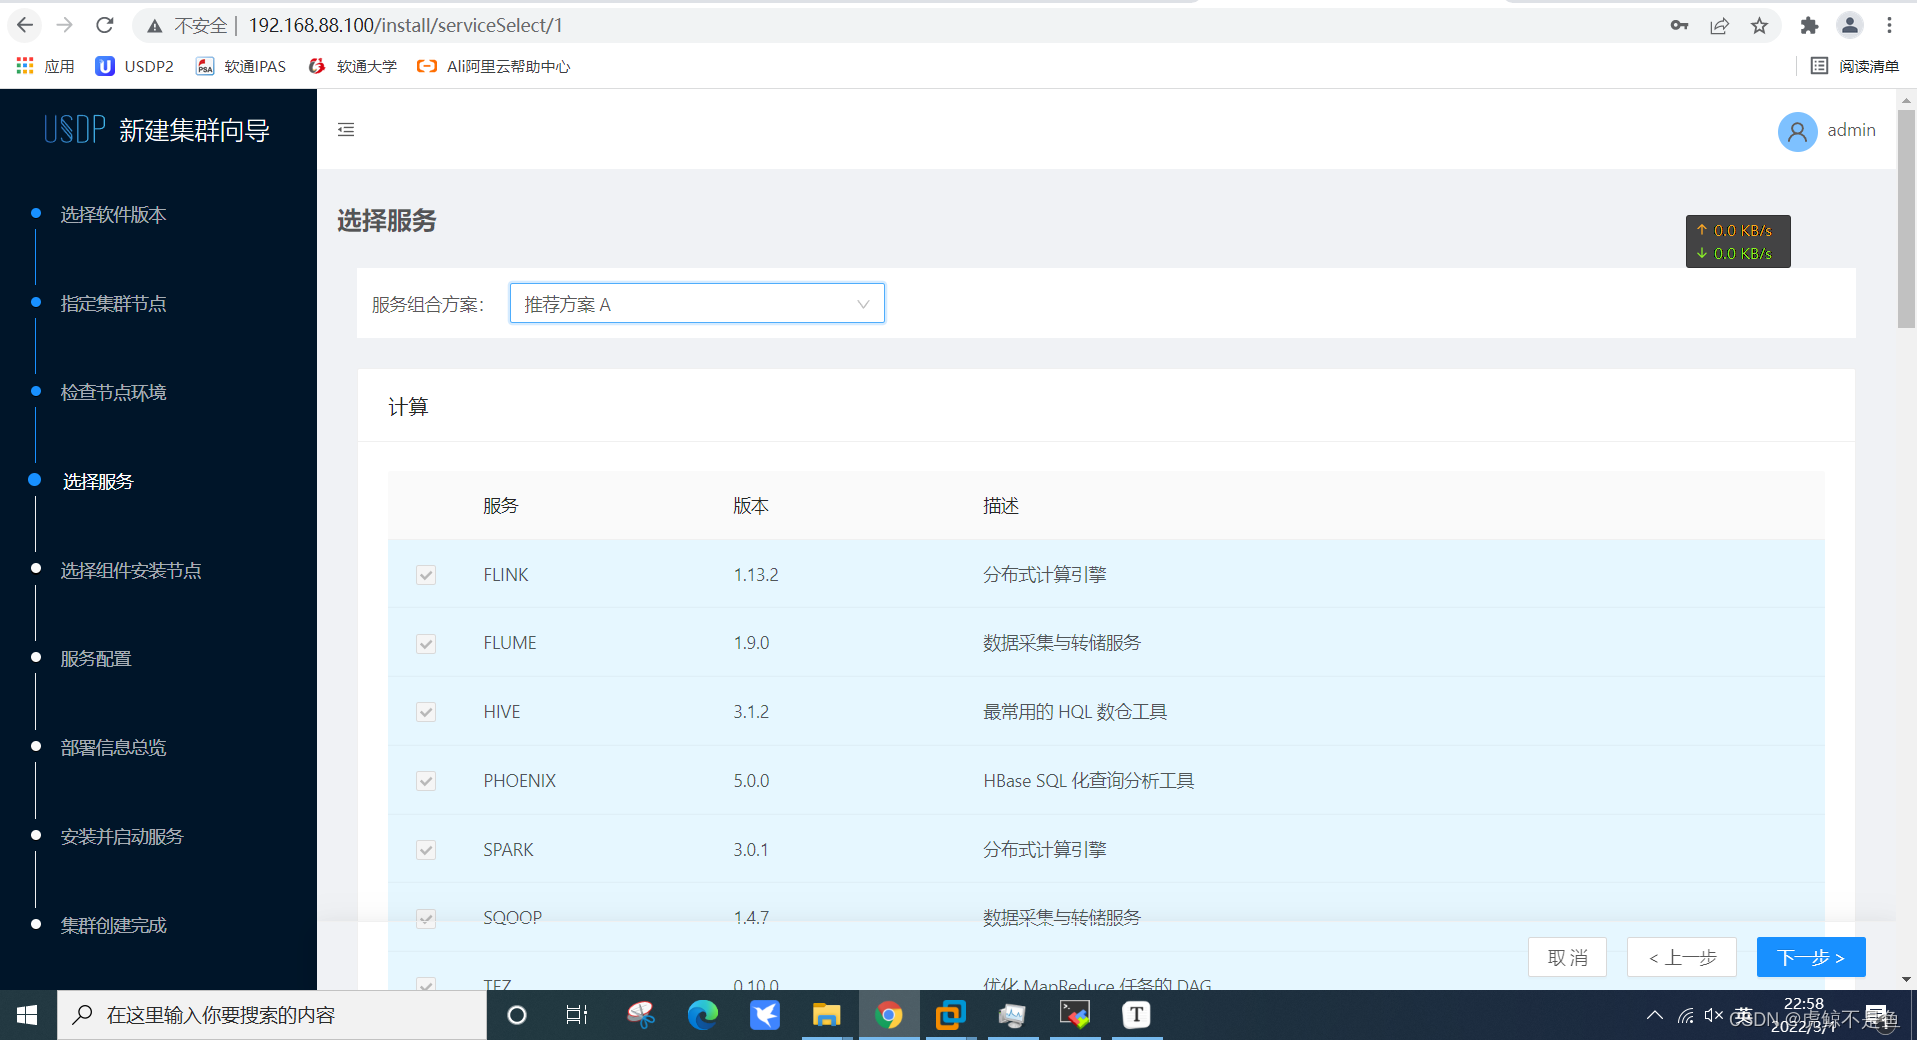Click the 下一步 next button

click(1811, 957)
